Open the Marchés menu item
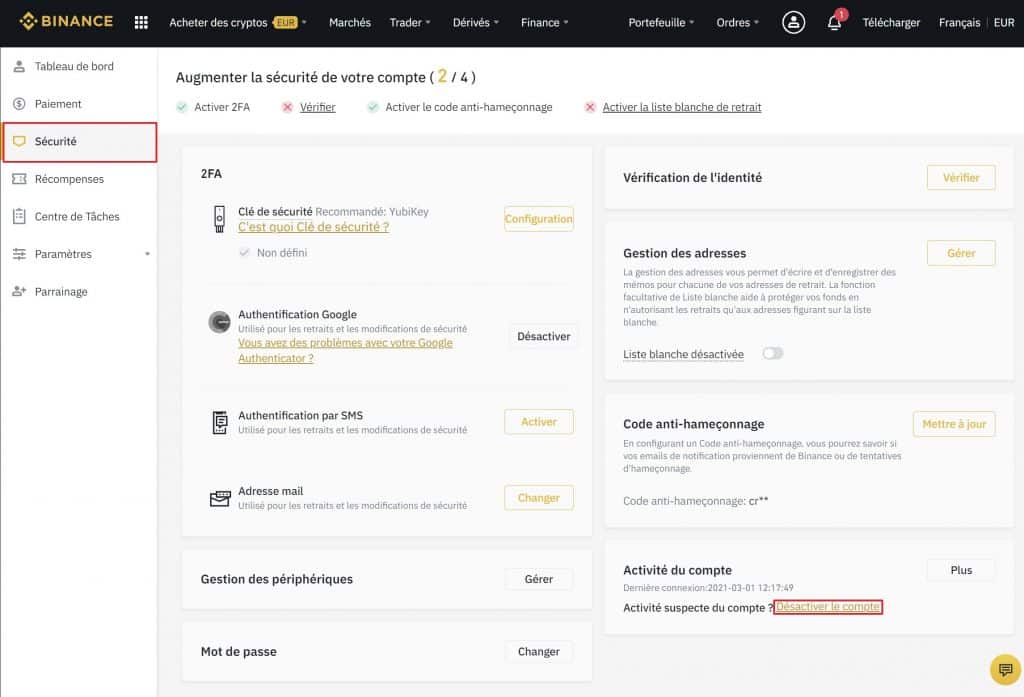 (350, 21)
